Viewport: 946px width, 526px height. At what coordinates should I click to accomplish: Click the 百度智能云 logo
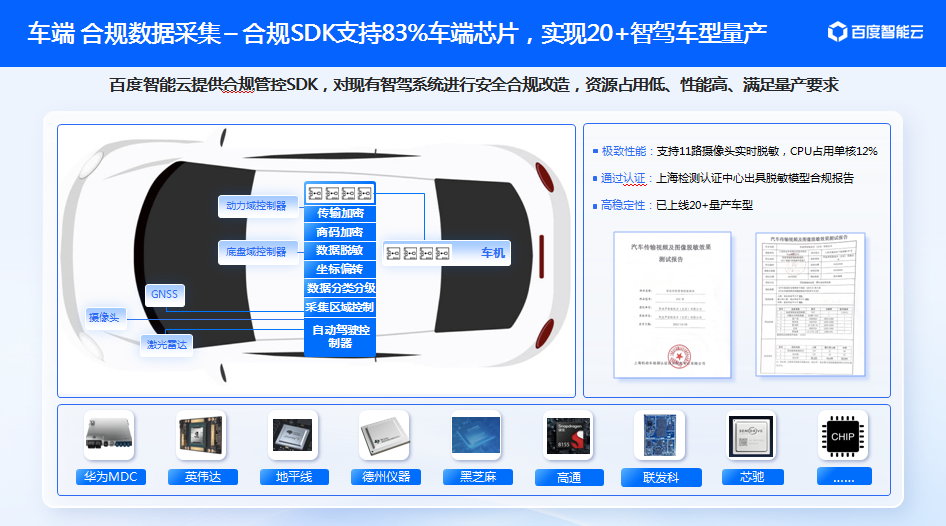click(x=875, y=31)
